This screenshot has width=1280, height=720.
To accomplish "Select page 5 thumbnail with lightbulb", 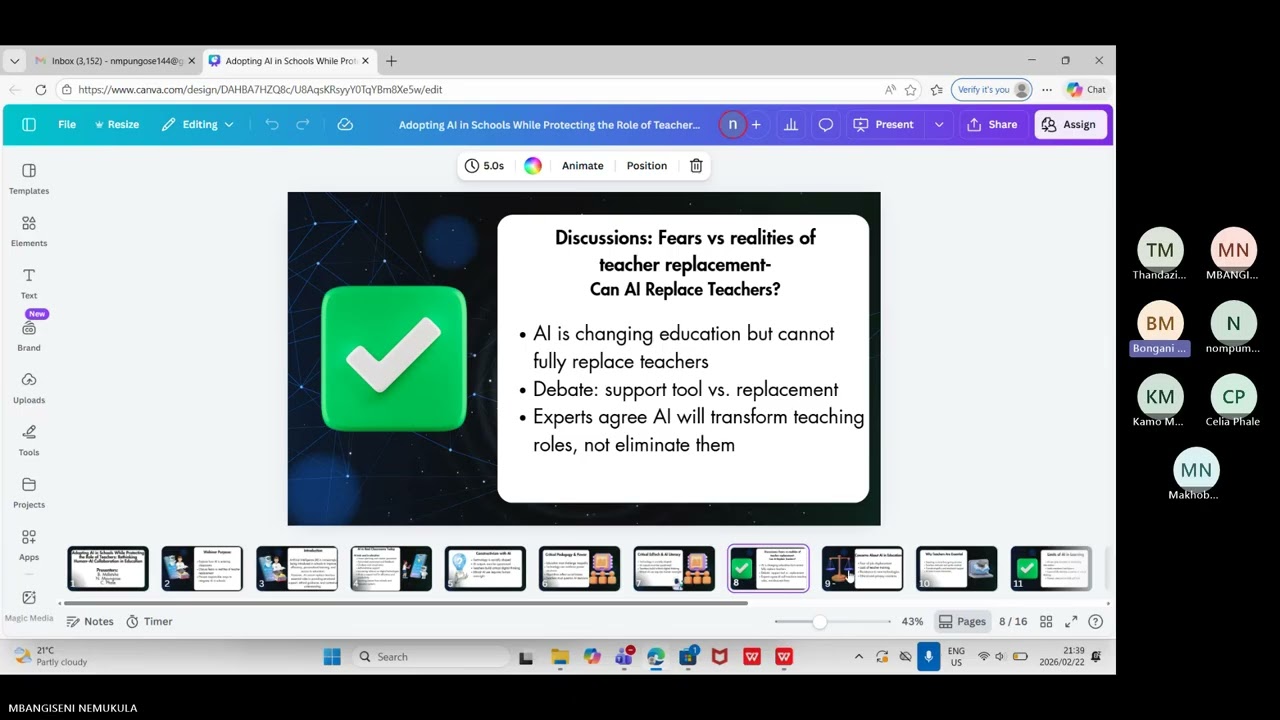I will [485, 568].
